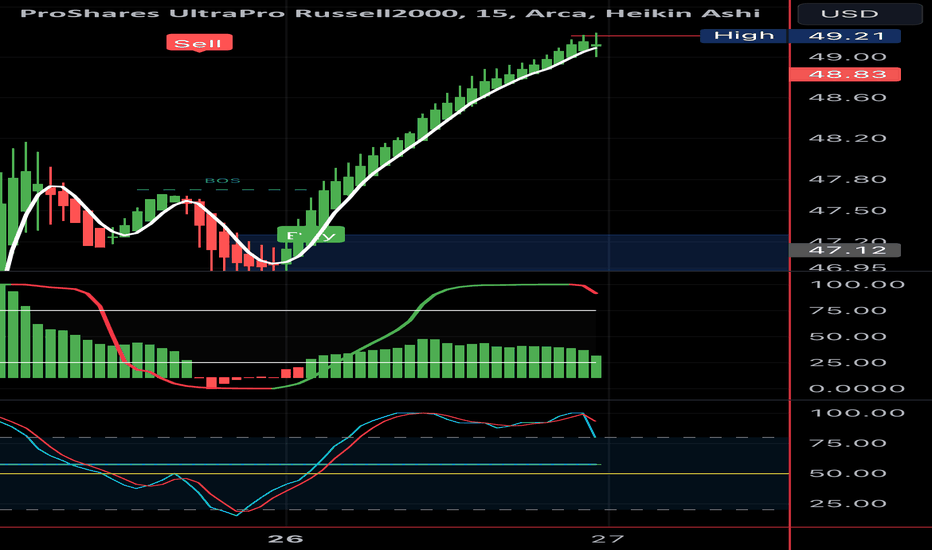Click the 49.21 high price value
932x550 pixels.
point(846,36)
